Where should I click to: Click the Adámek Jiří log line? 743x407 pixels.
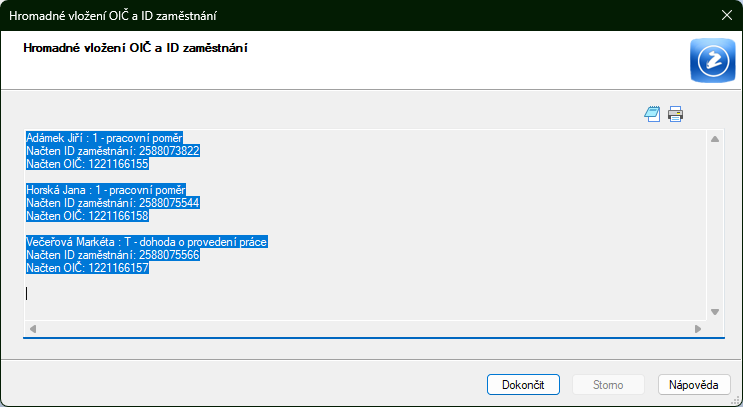[x=104, y=137]
